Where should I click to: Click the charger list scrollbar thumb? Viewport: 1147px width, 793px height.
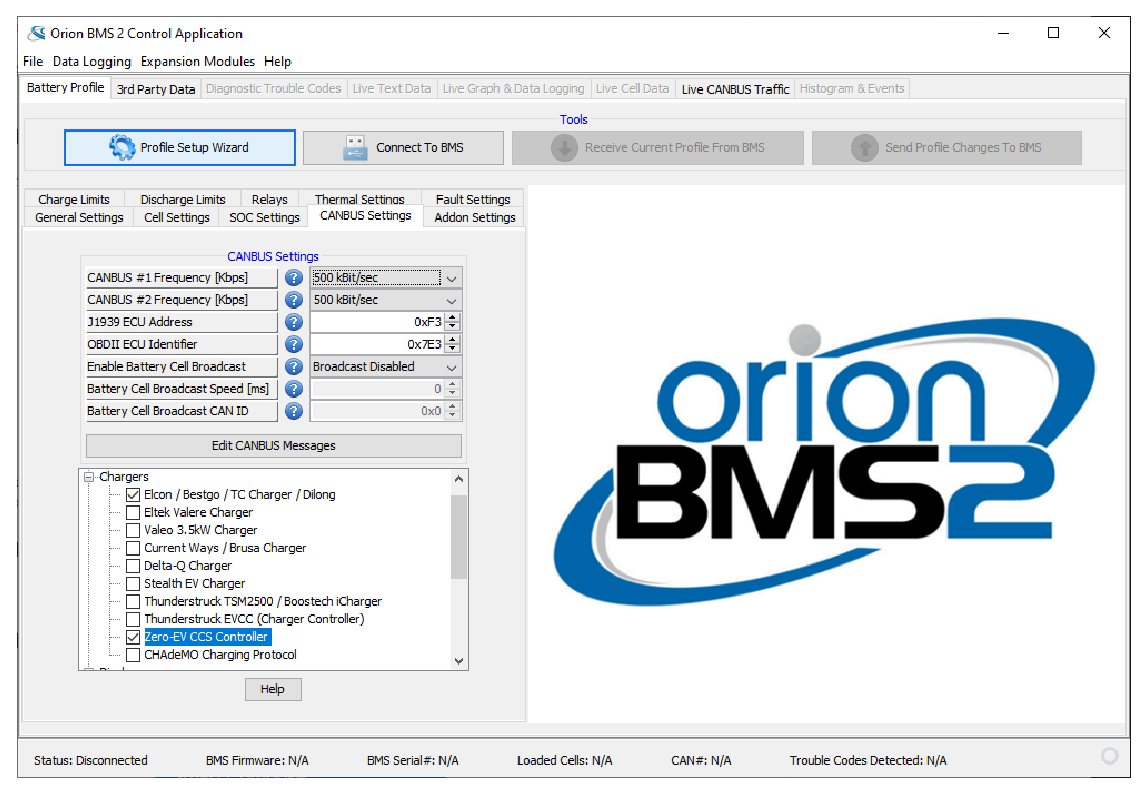point(459,536)
